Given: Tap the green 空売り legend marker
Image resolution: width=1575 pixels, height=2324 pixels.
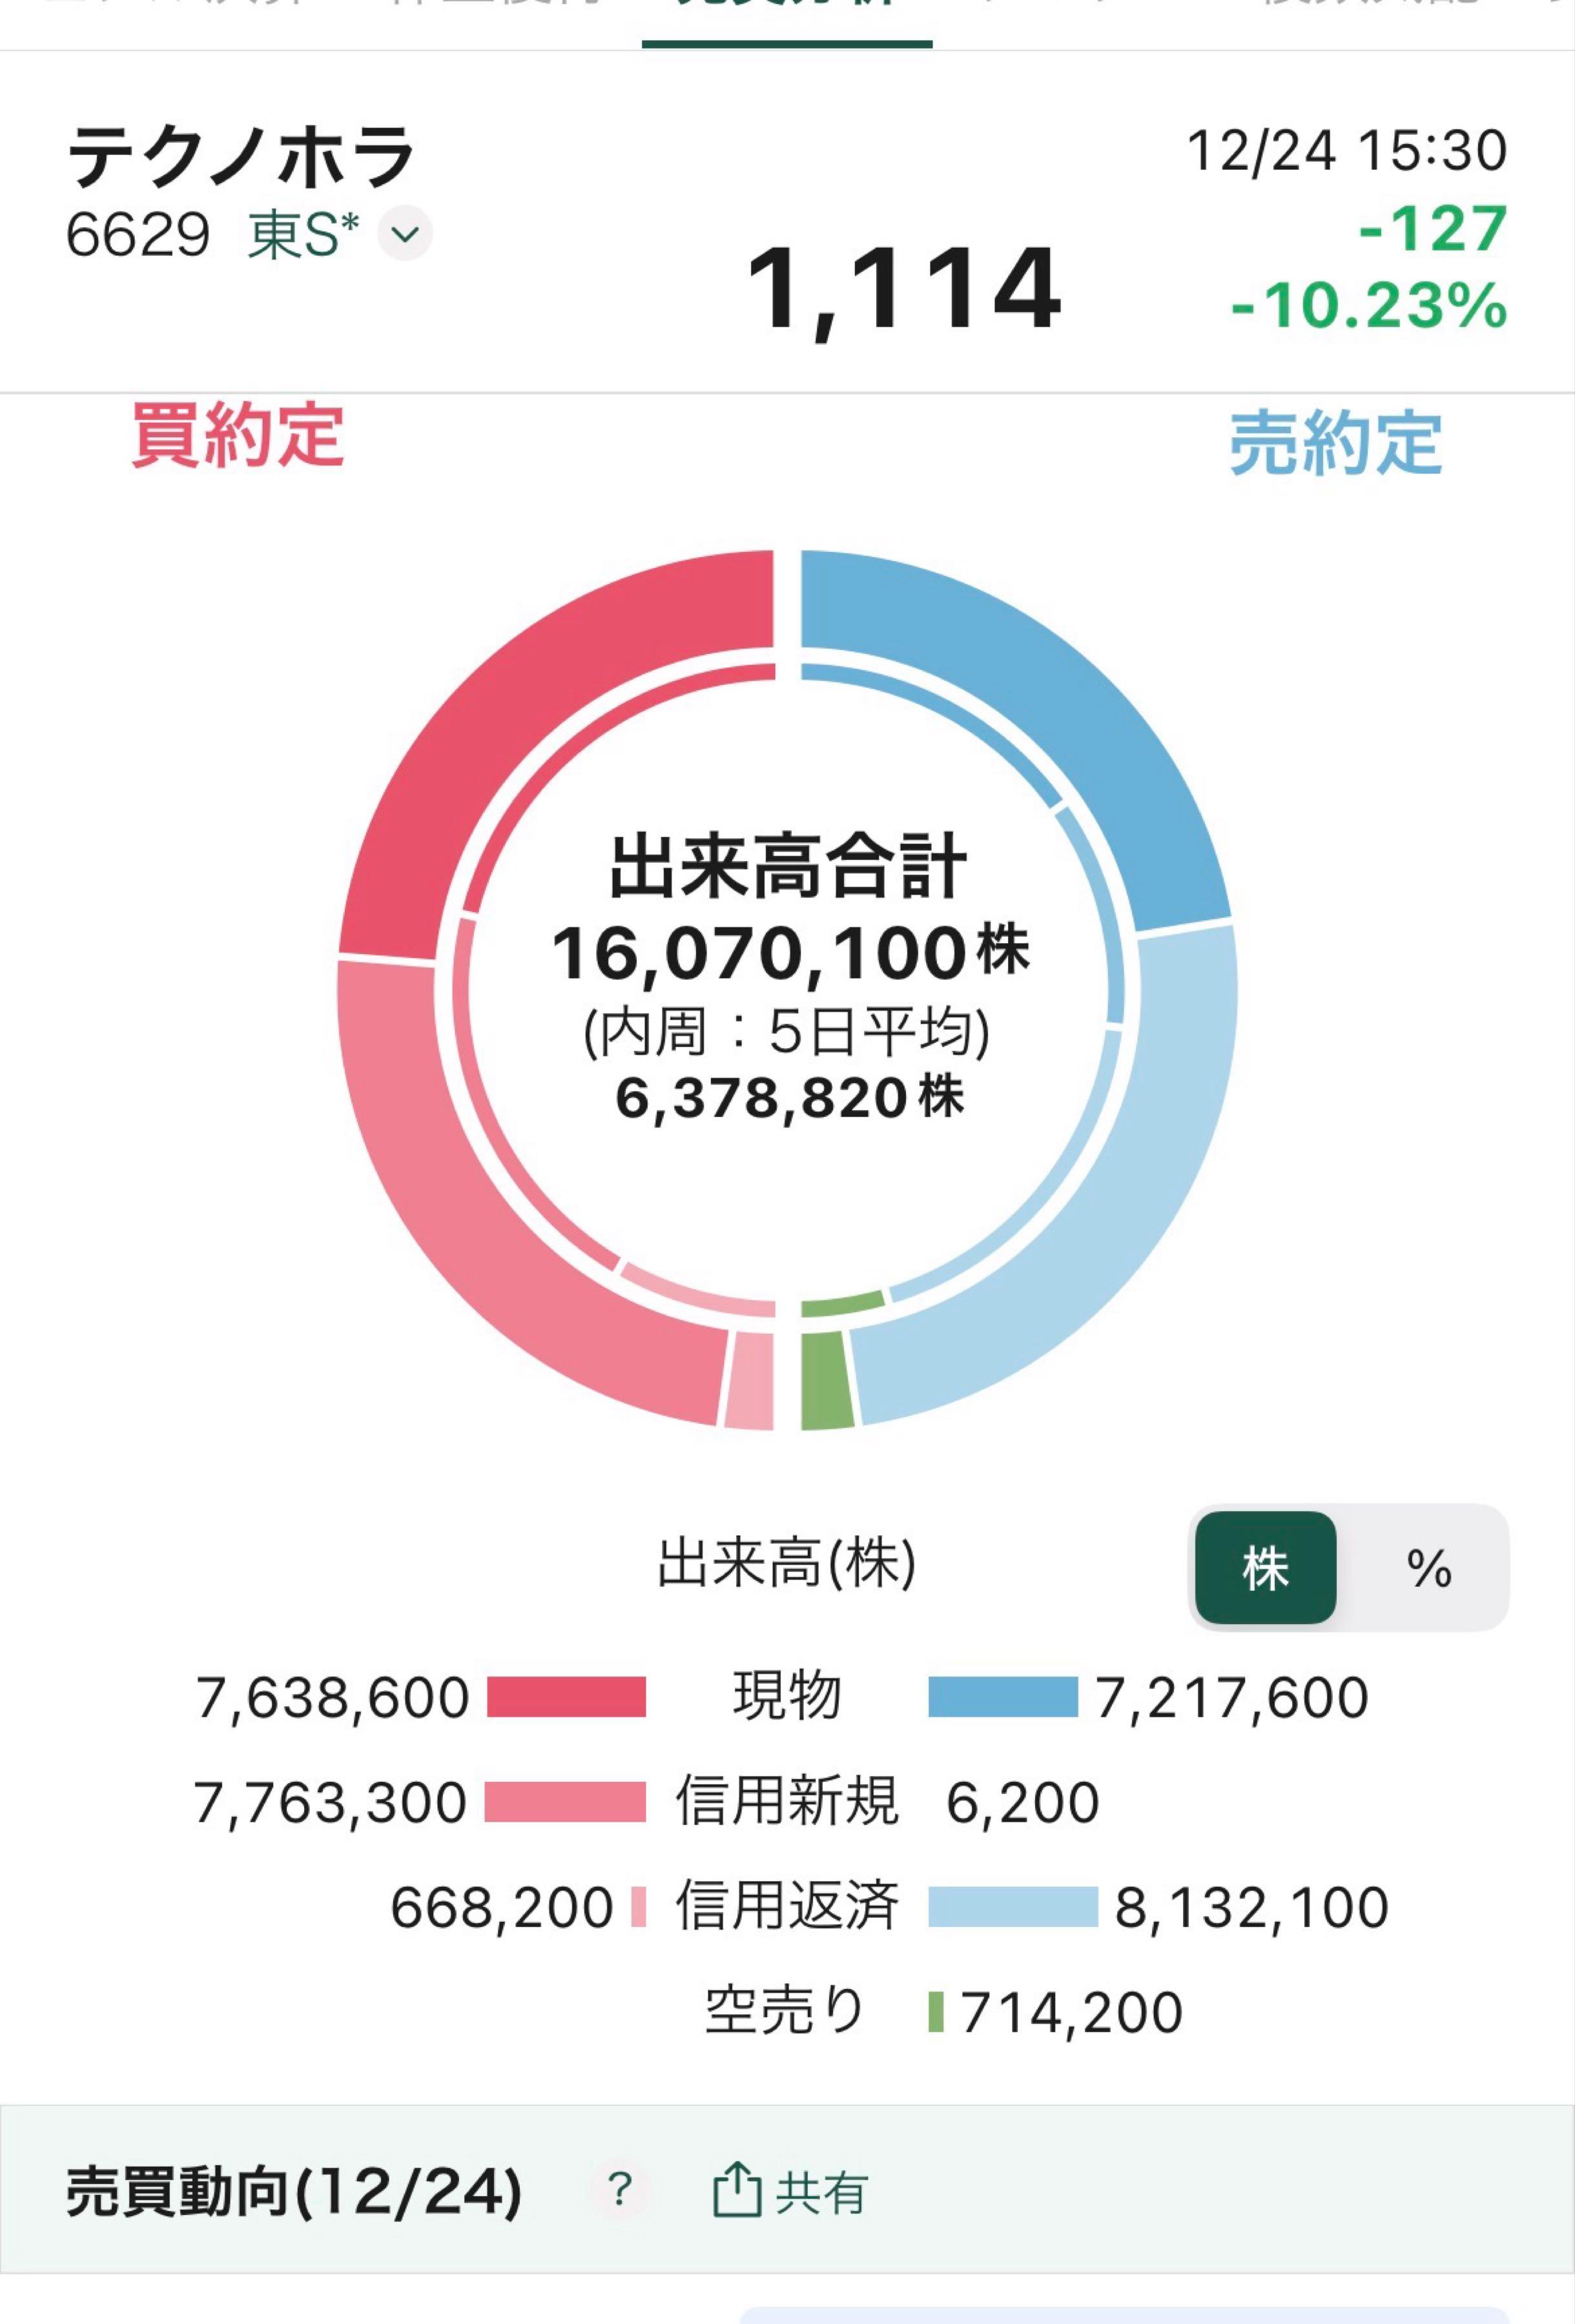Looking at the screenshot, I should 936,2012.
